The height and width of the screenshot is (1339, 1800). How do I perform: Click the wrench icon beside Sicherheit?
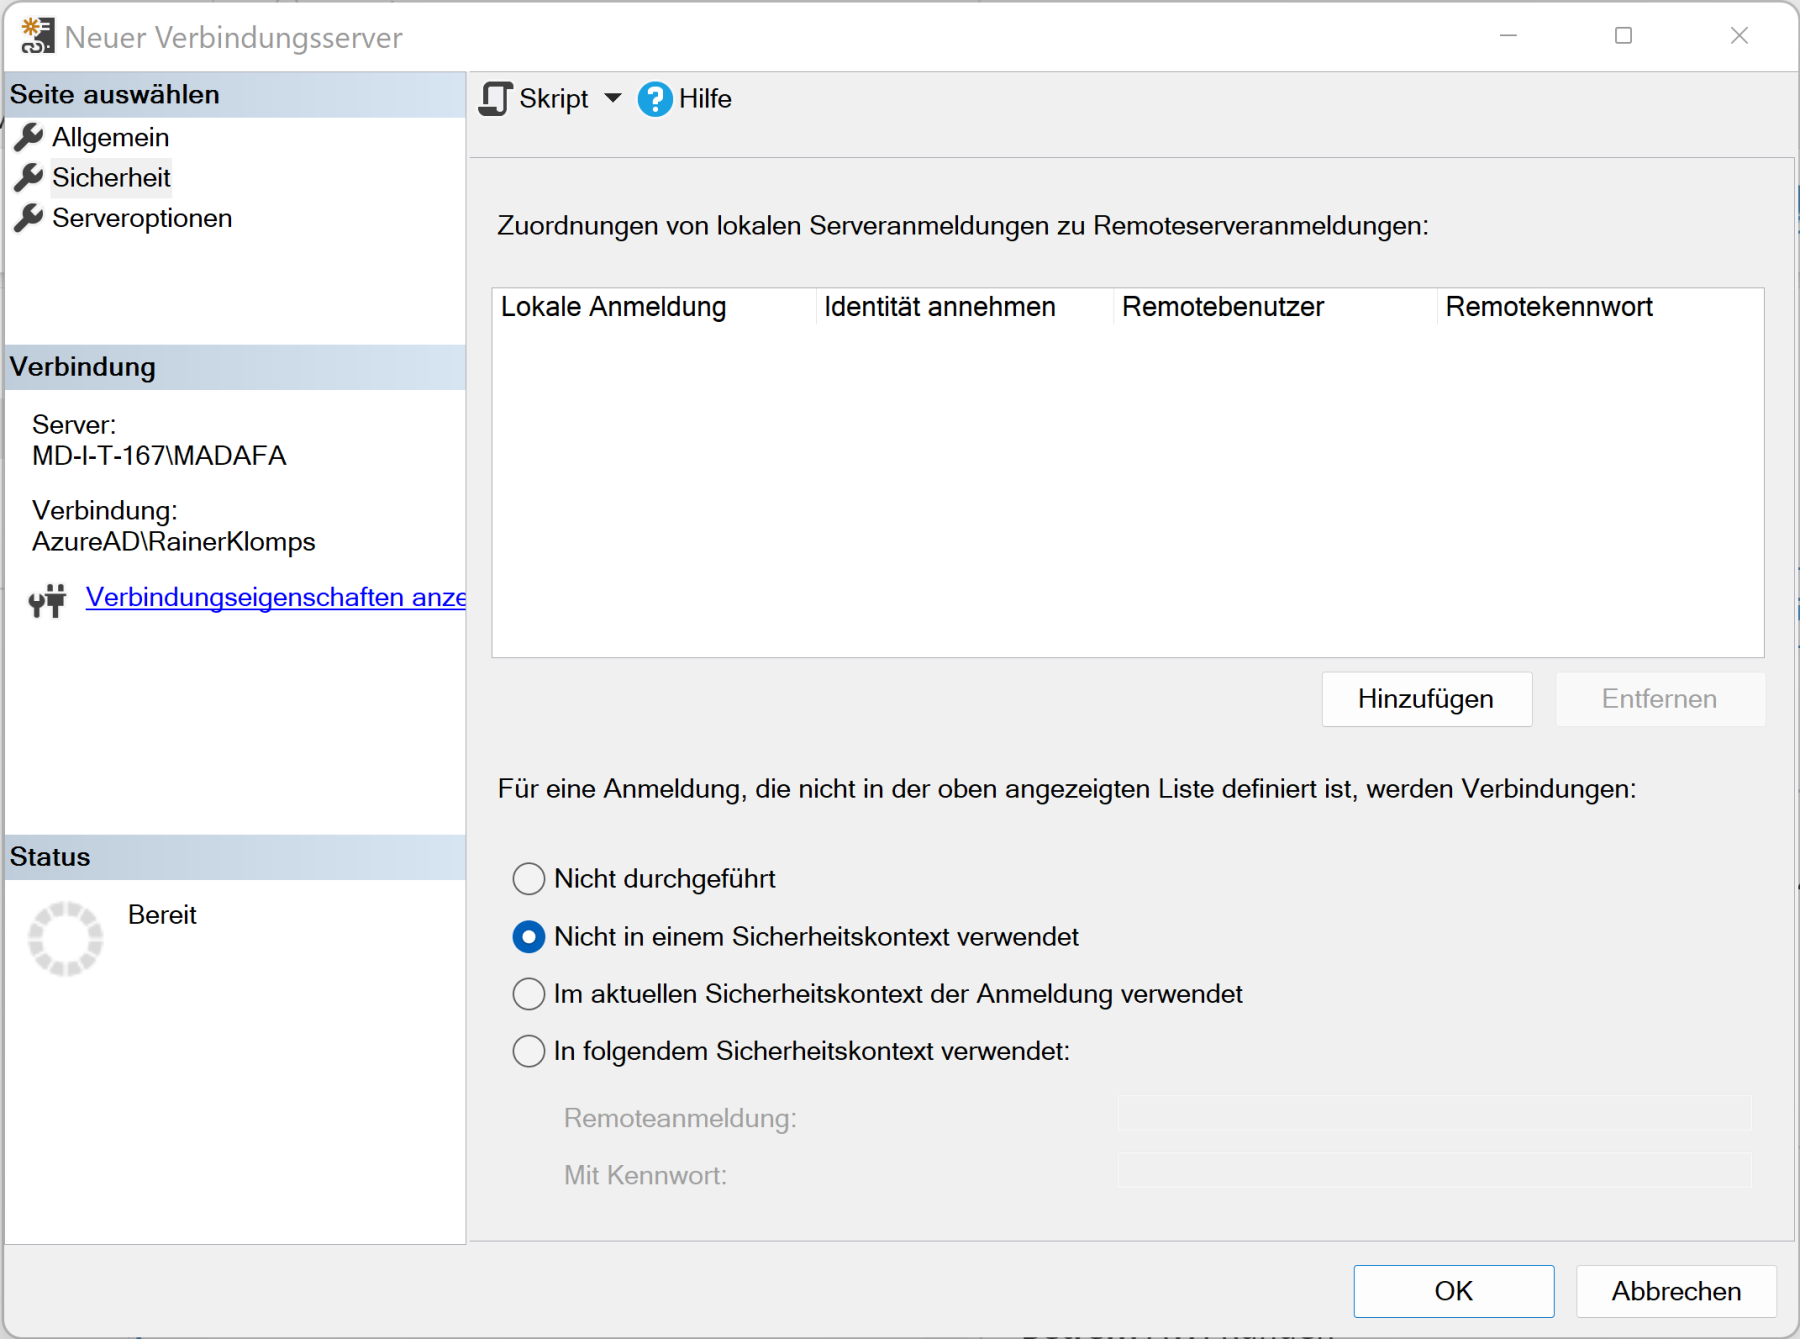pos(29,178)
